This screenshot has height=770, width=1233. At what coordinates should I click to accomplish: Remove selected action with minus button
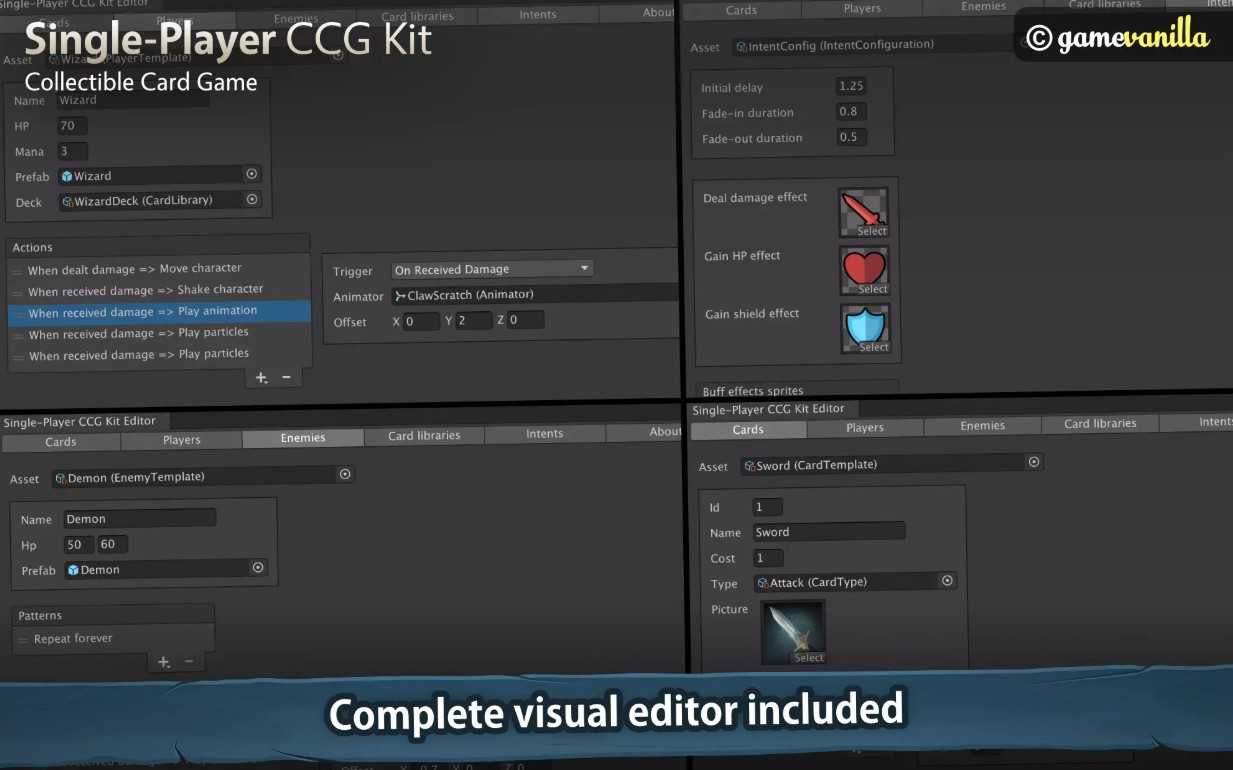coord(286,378)
